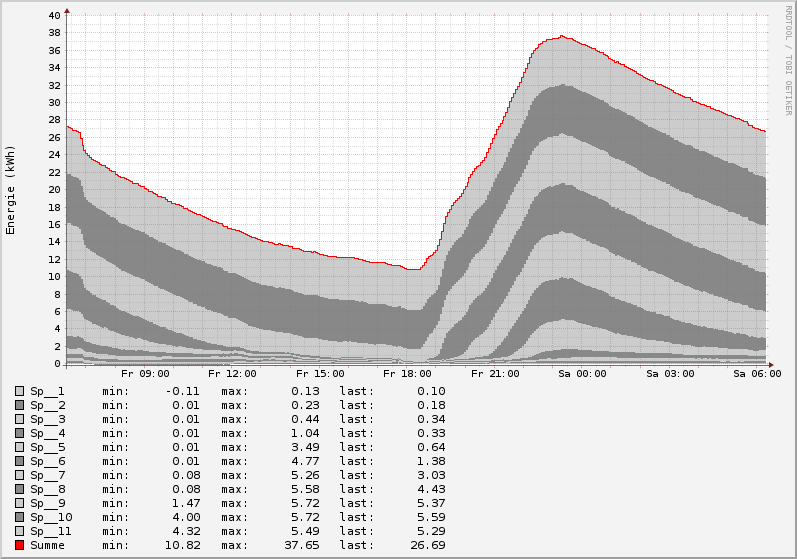Pick the Sp__5 legend color box
This screenshot has width=797, height=559.
pyautogui.click(x=19, y=447)
